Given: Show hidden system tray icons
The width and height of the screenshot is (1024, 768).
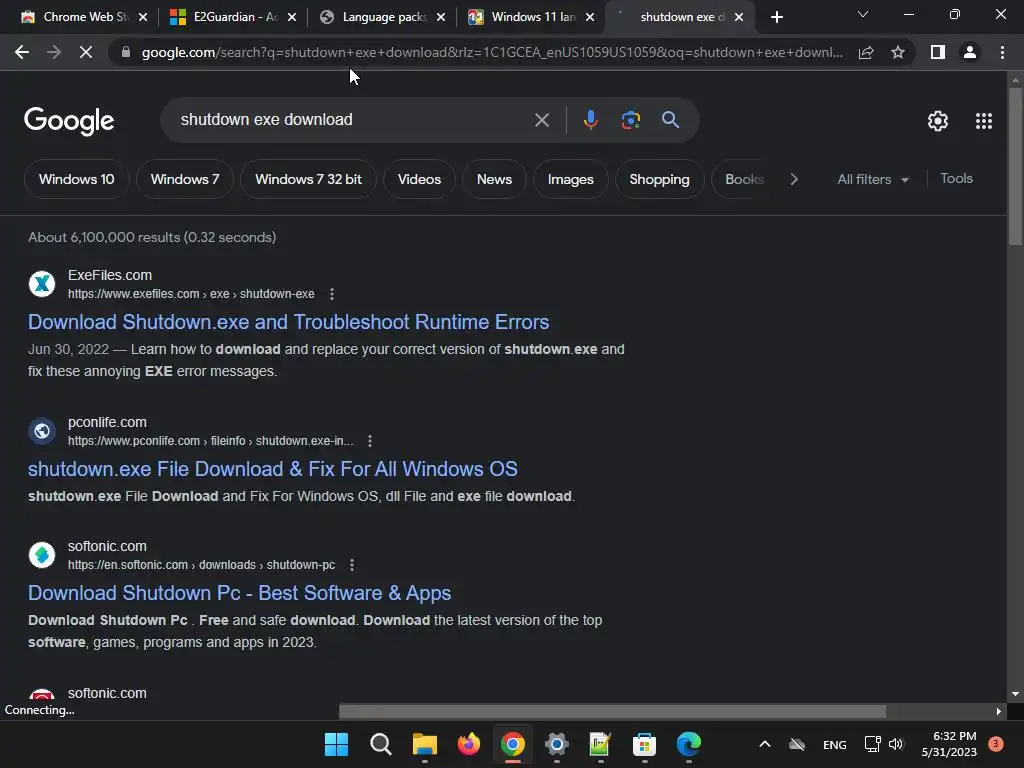Looking at the screenshot, I should coord(765,744).
